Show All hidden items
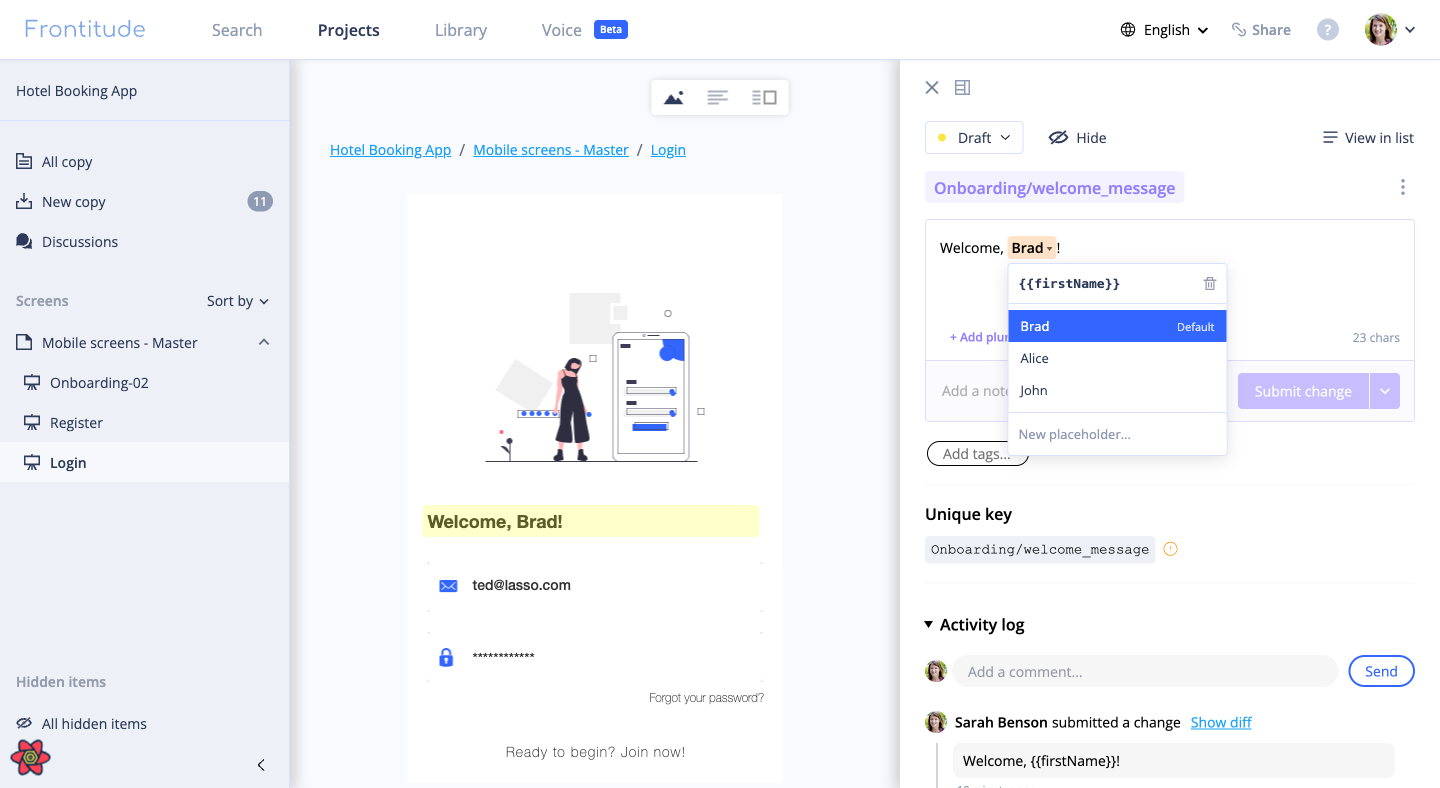This screenshot has width=1440, height=788. click(x=81, y=724)
